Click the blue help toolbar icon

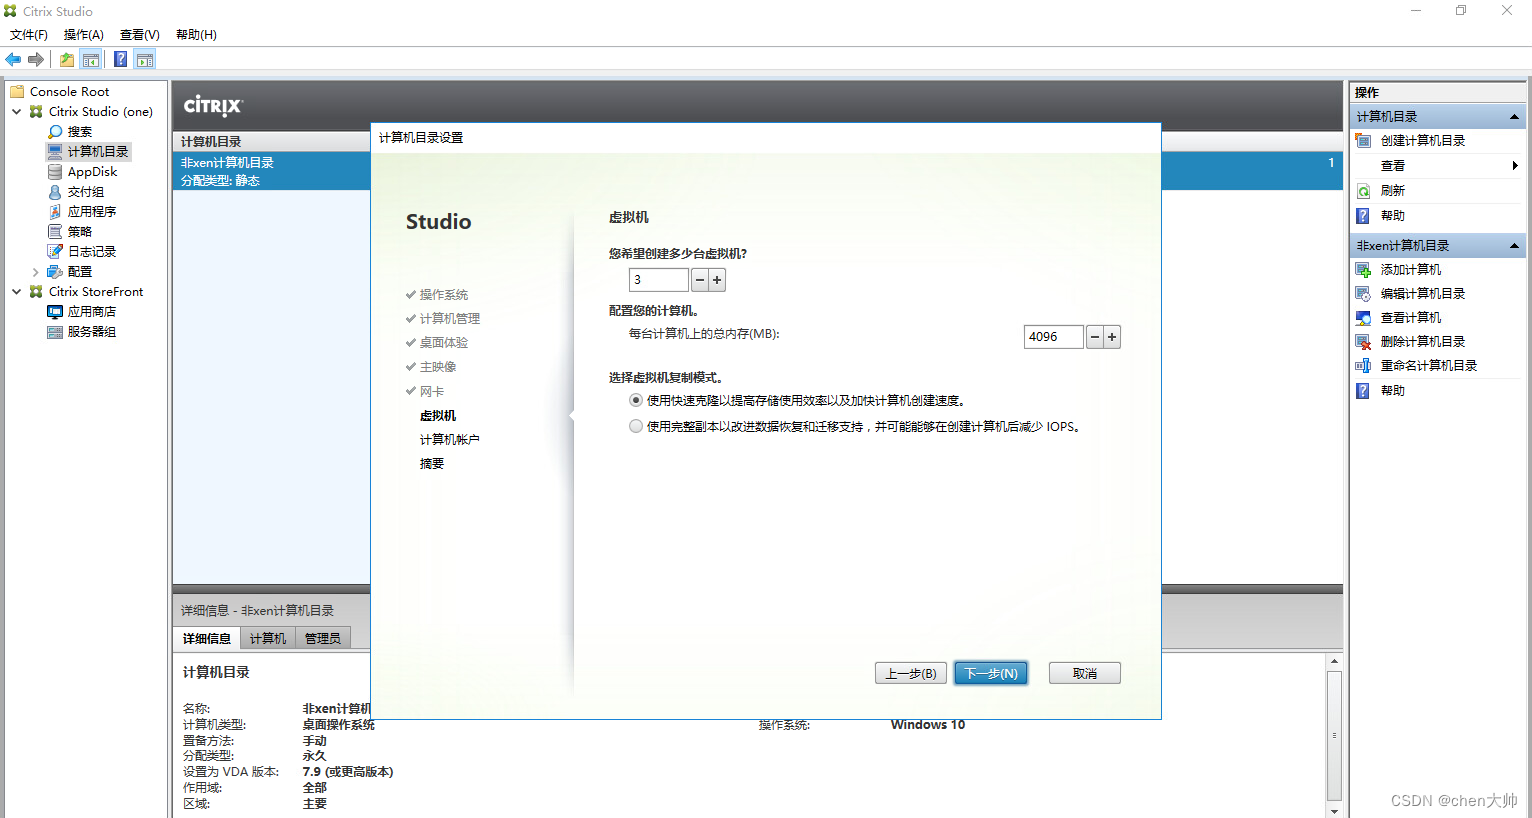[120, 60]
